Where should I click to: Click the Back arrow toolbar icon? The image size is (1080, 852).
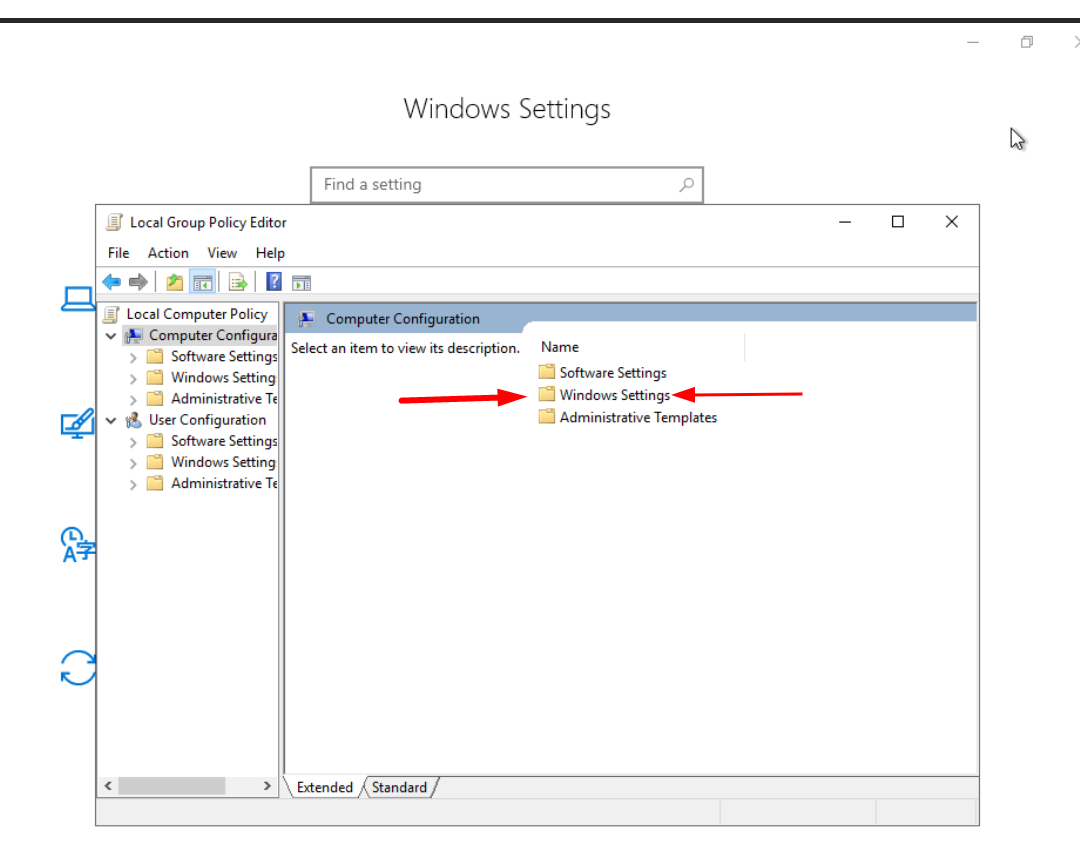[x=112, y=282]
